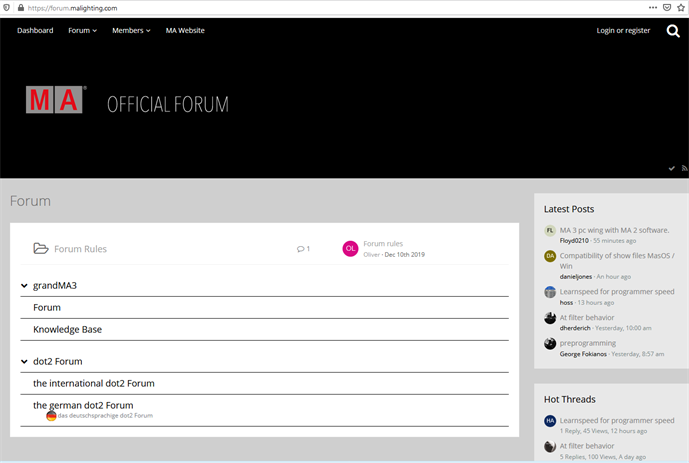Click Floyd0210's FL avatar in Latest Posts
Screen dimensions: 689x463
(x=550, y=231)
